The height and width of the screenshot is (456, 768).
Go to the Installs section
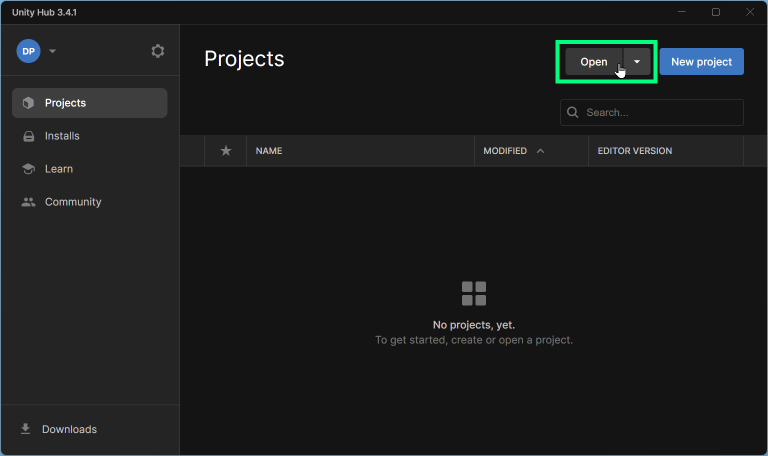click(62, 136)
